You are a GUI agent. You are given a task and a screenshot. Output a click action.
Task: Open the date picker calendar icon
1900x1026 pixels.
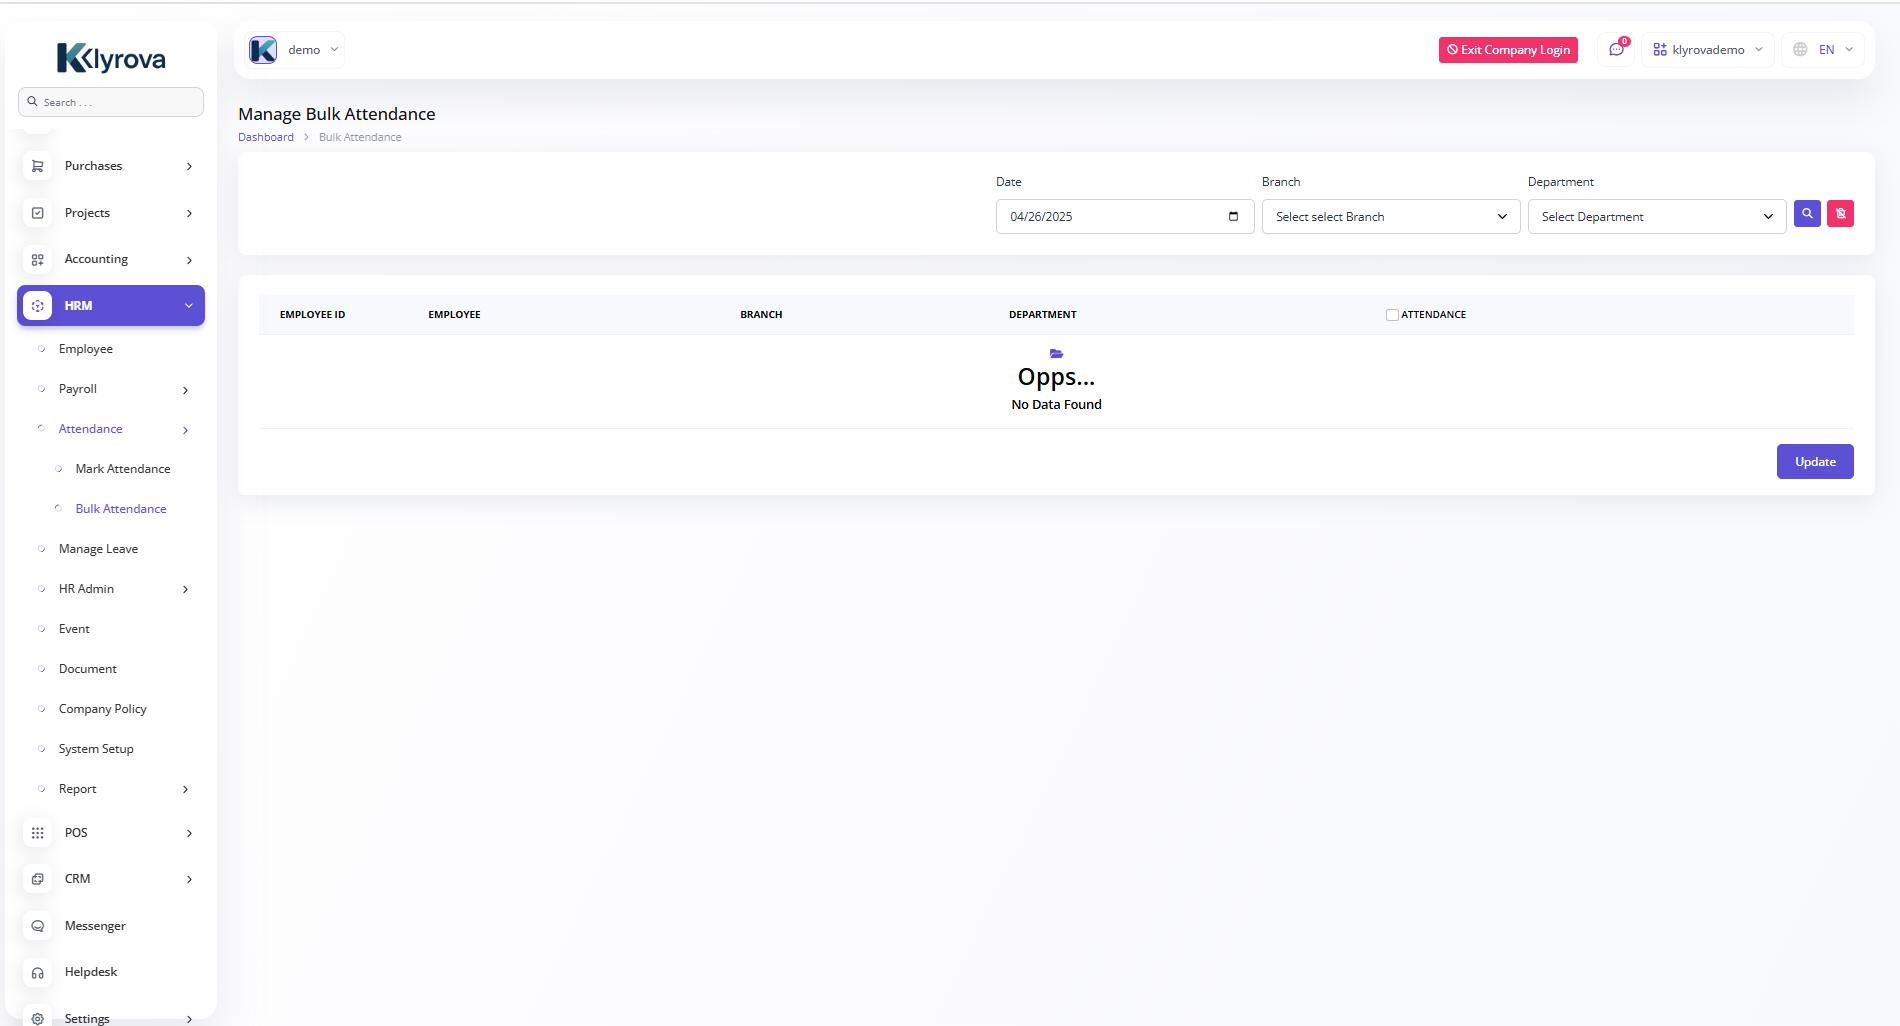point(1233,217)
